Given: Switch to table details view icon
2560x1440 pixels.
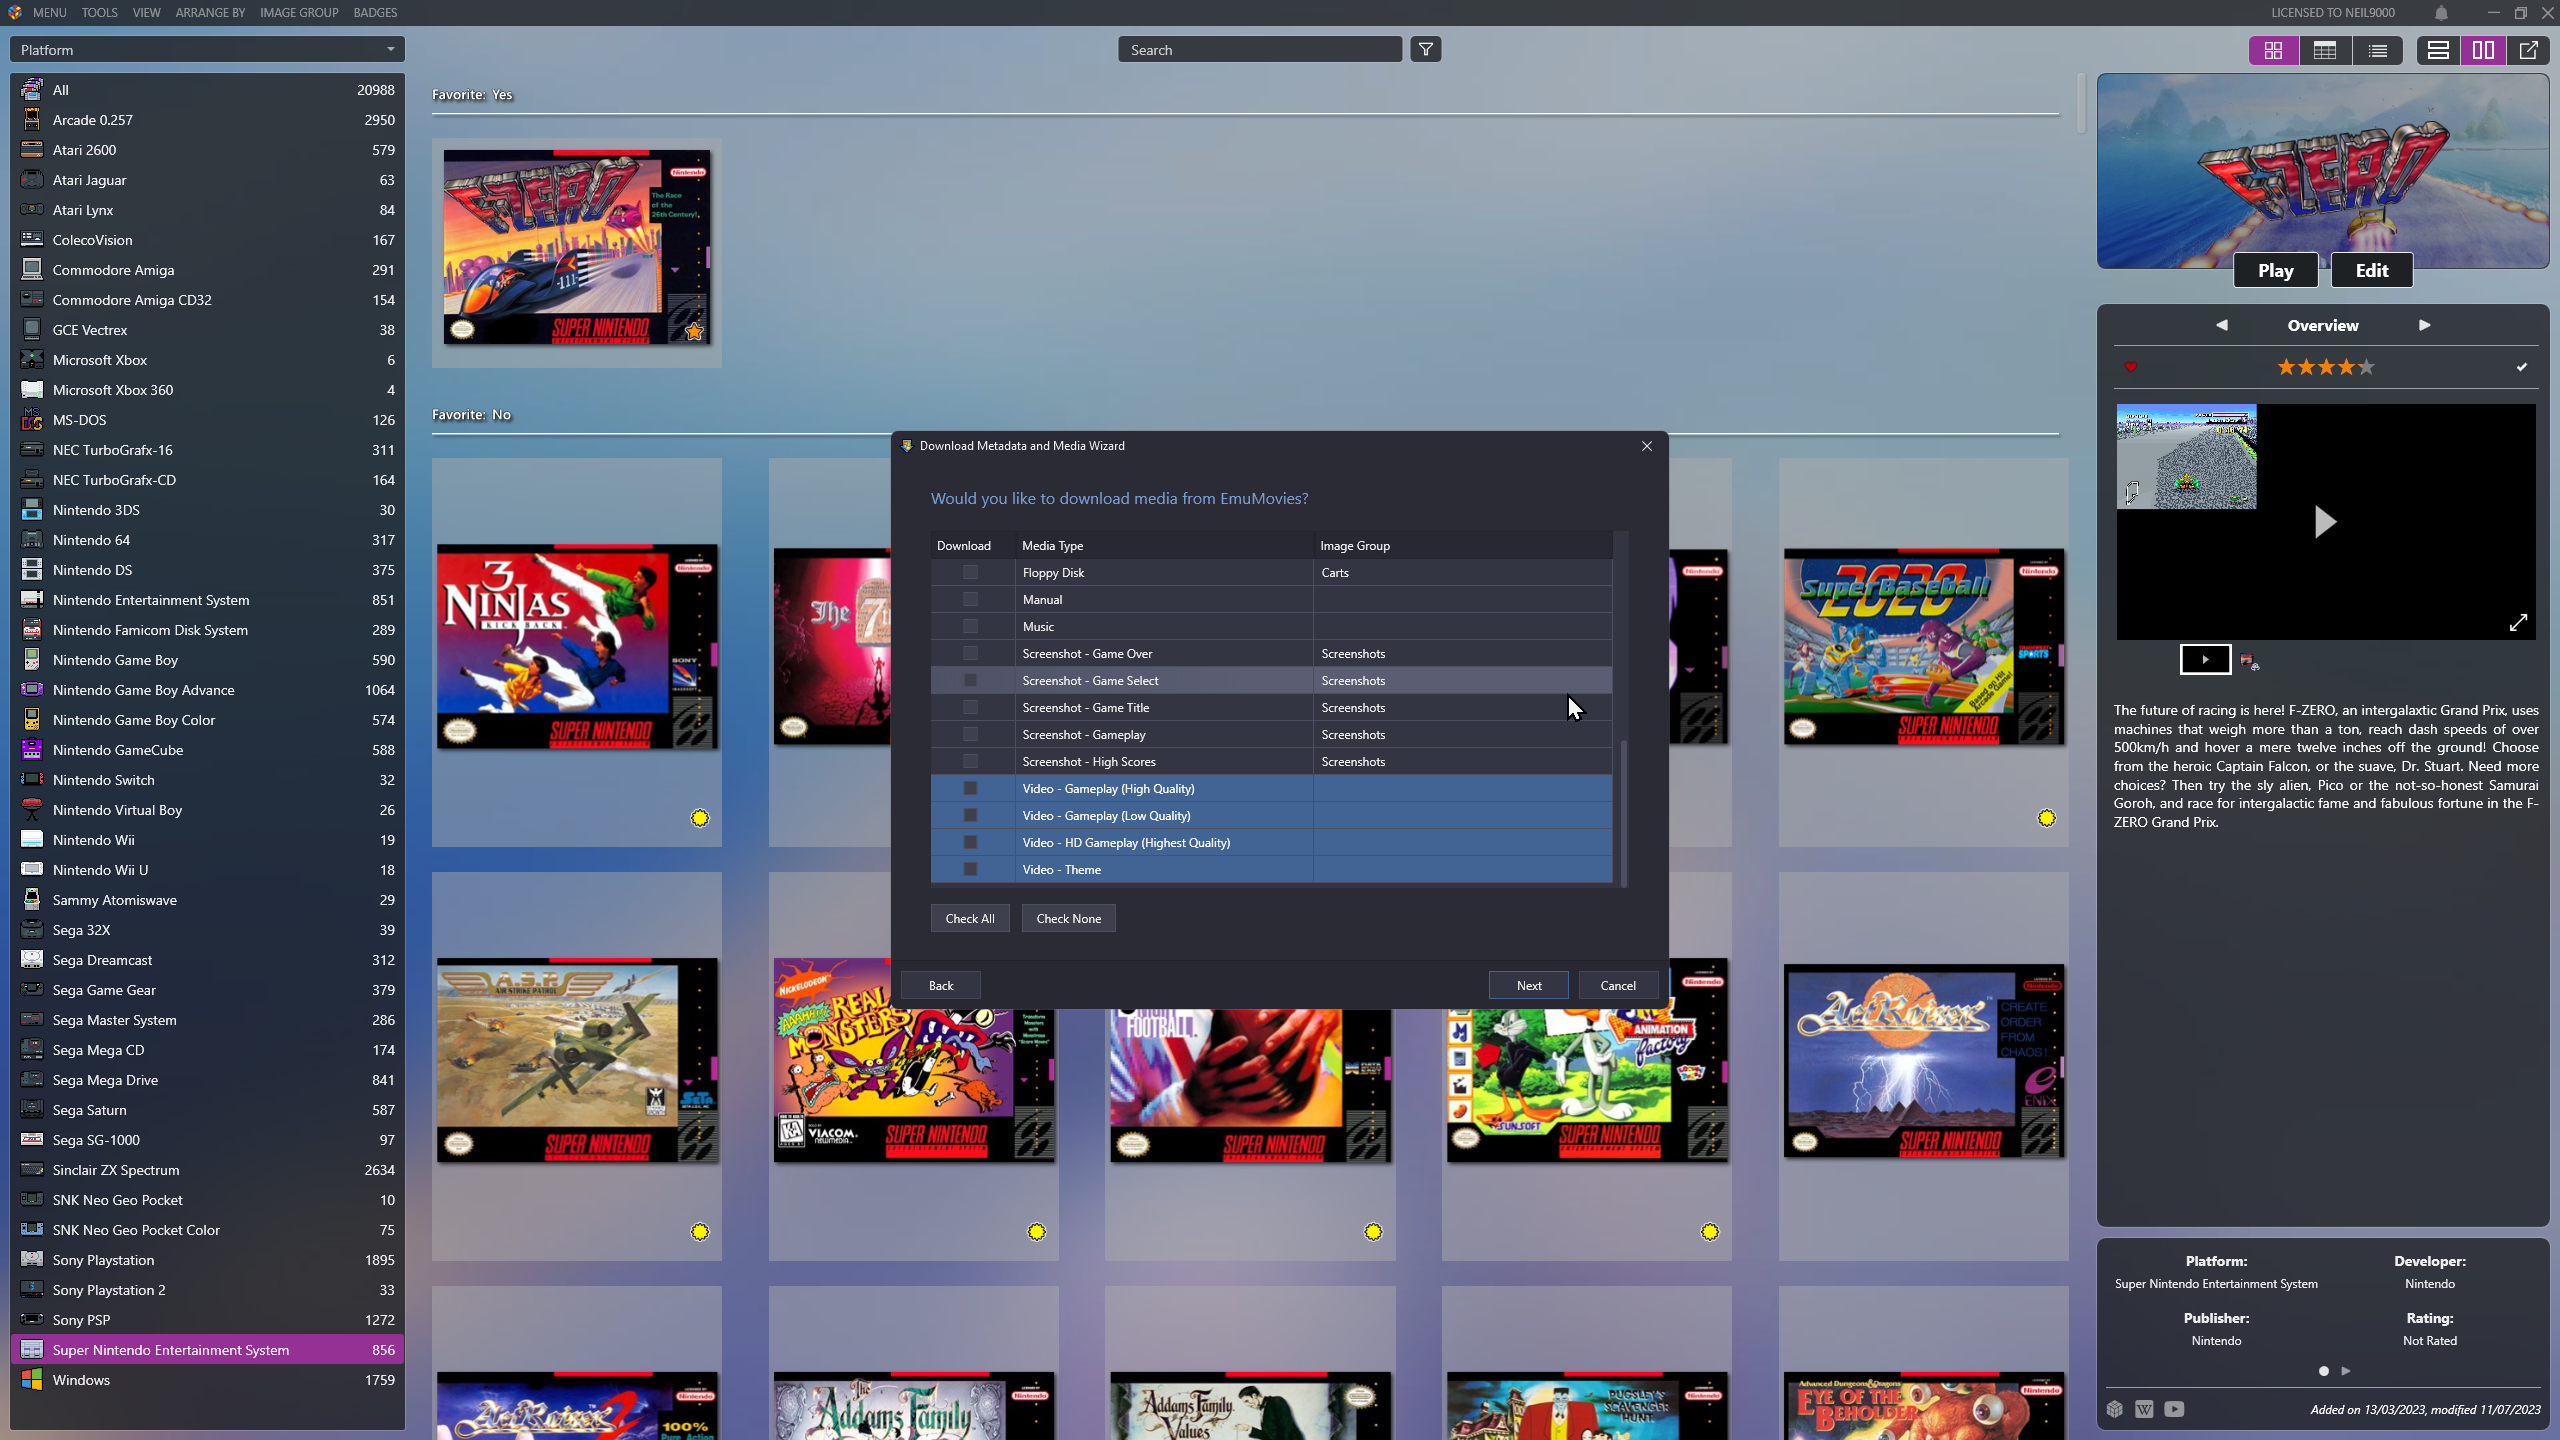Looking at the screenshot, I should 2325,50.
